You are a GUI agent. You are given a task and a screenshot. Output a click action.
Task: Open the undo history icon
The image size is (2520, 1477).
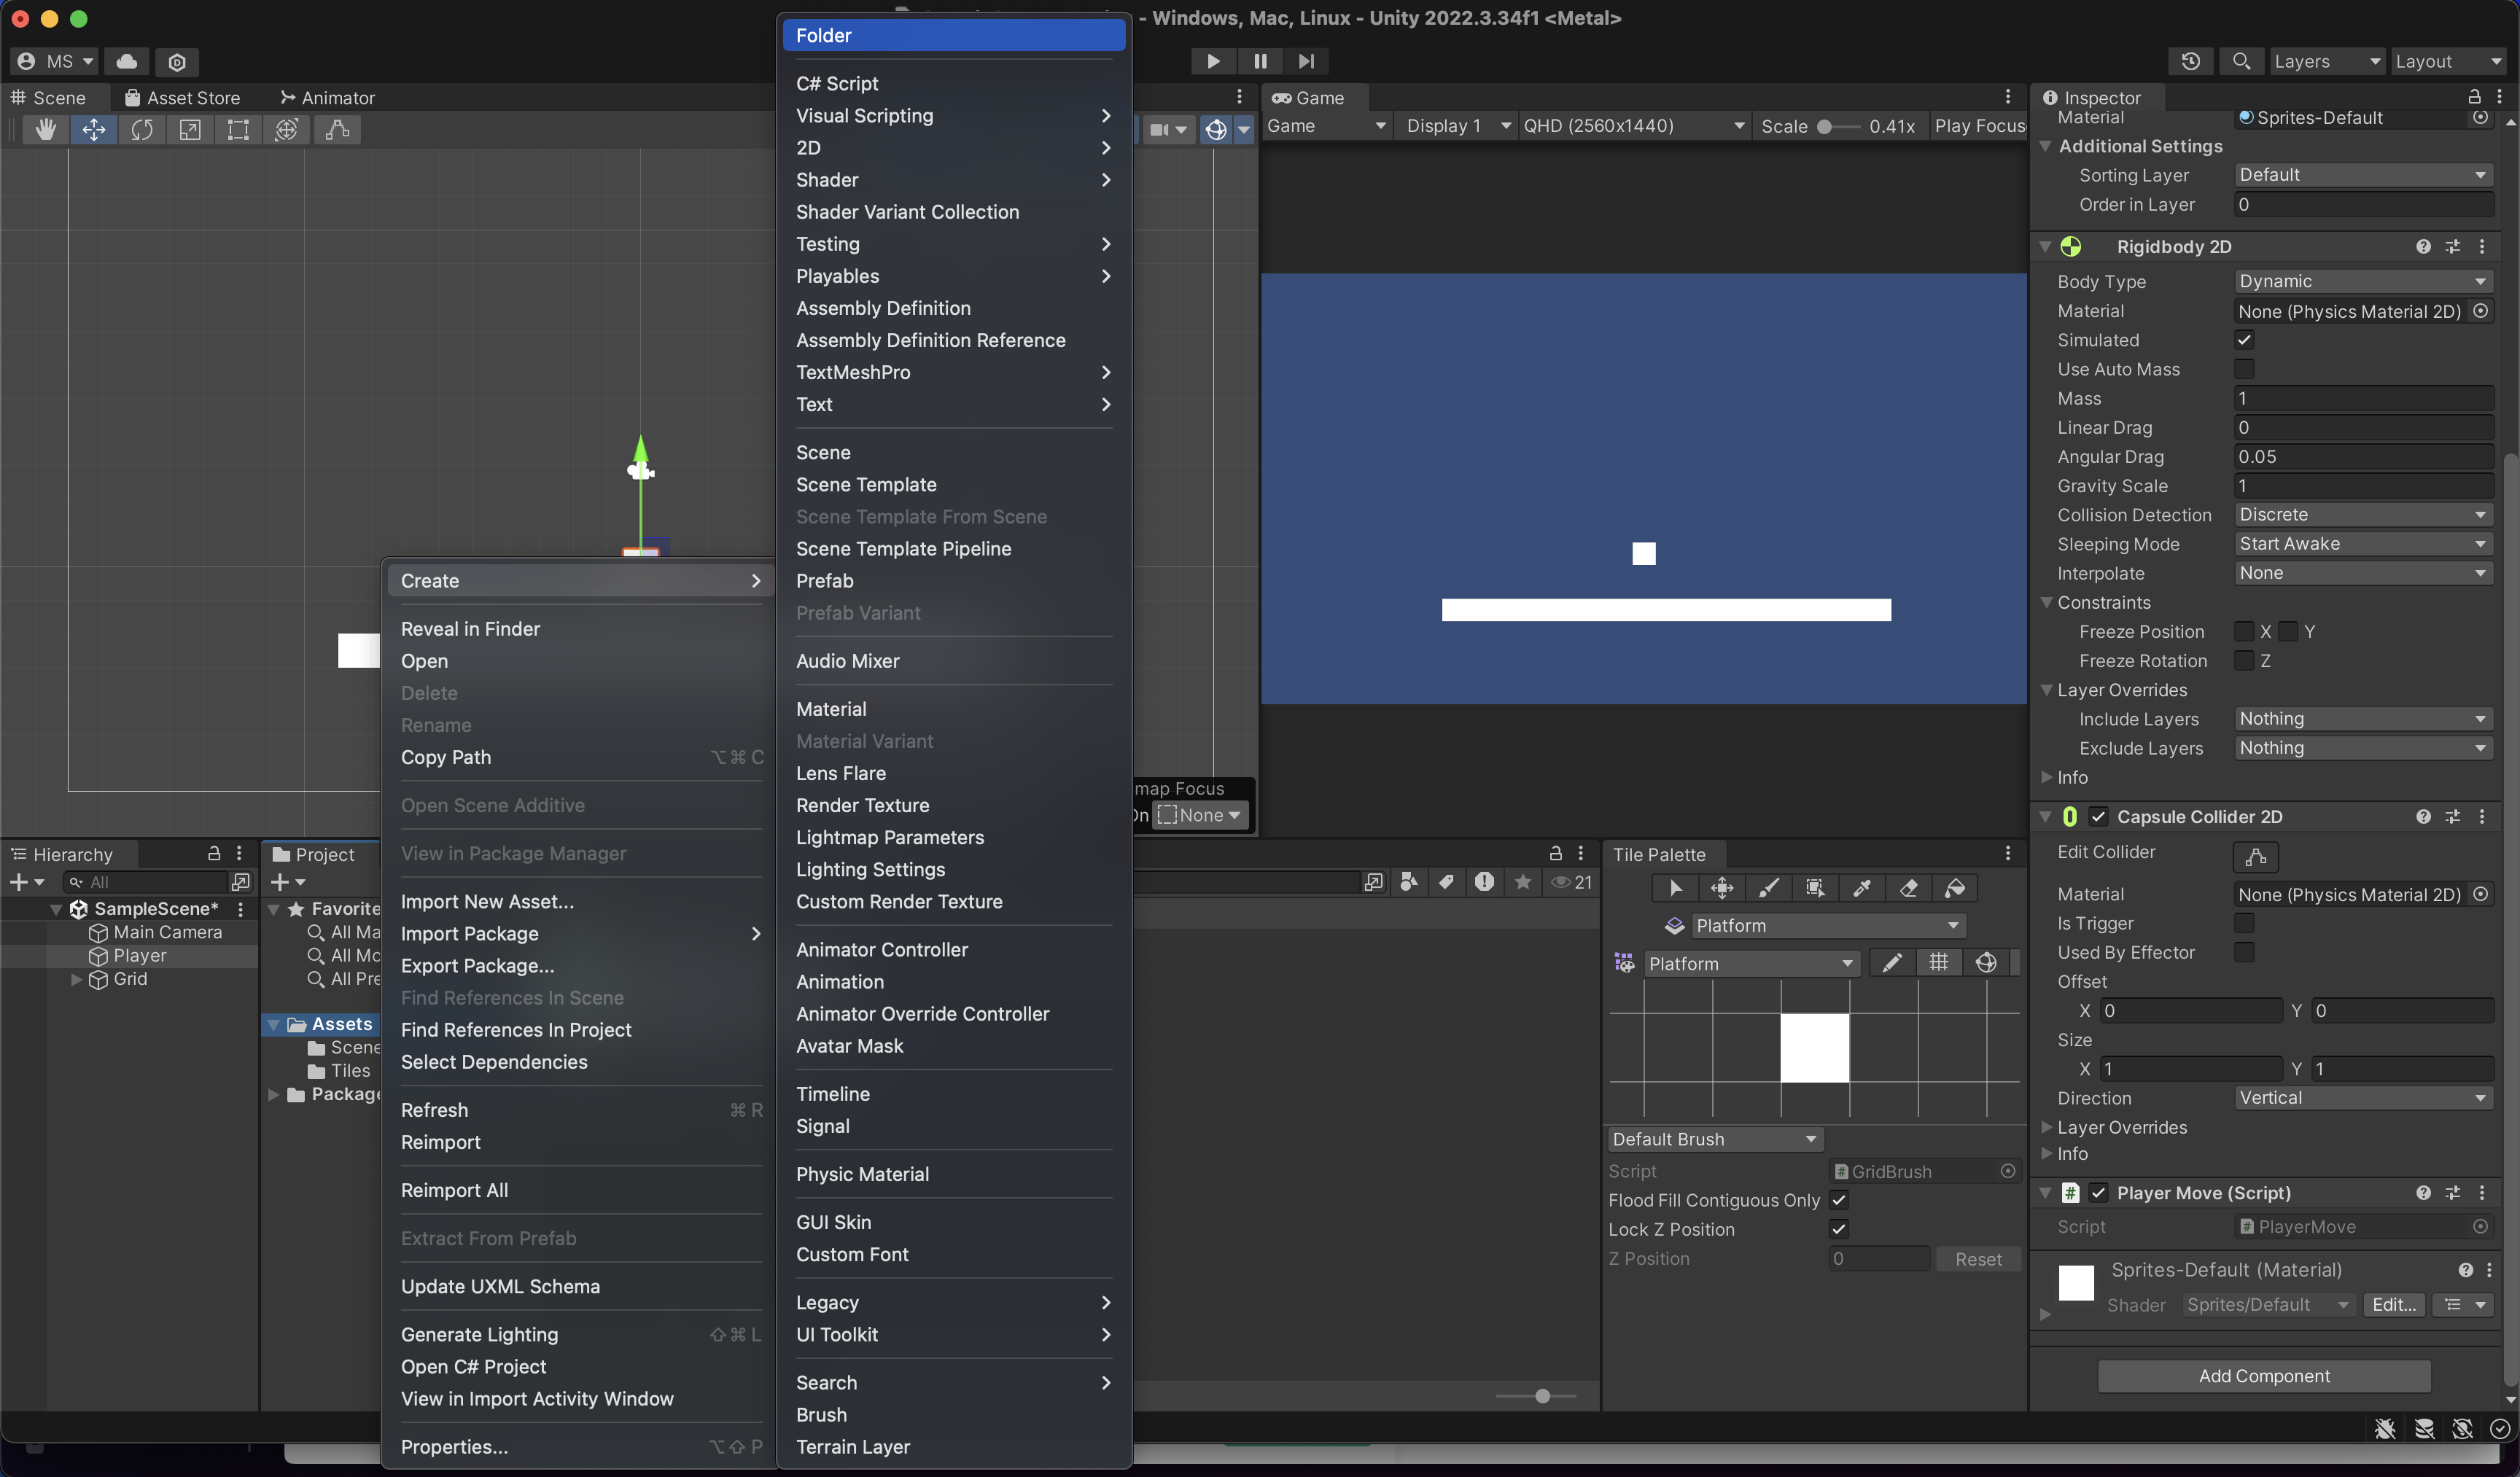(2190, 61)
